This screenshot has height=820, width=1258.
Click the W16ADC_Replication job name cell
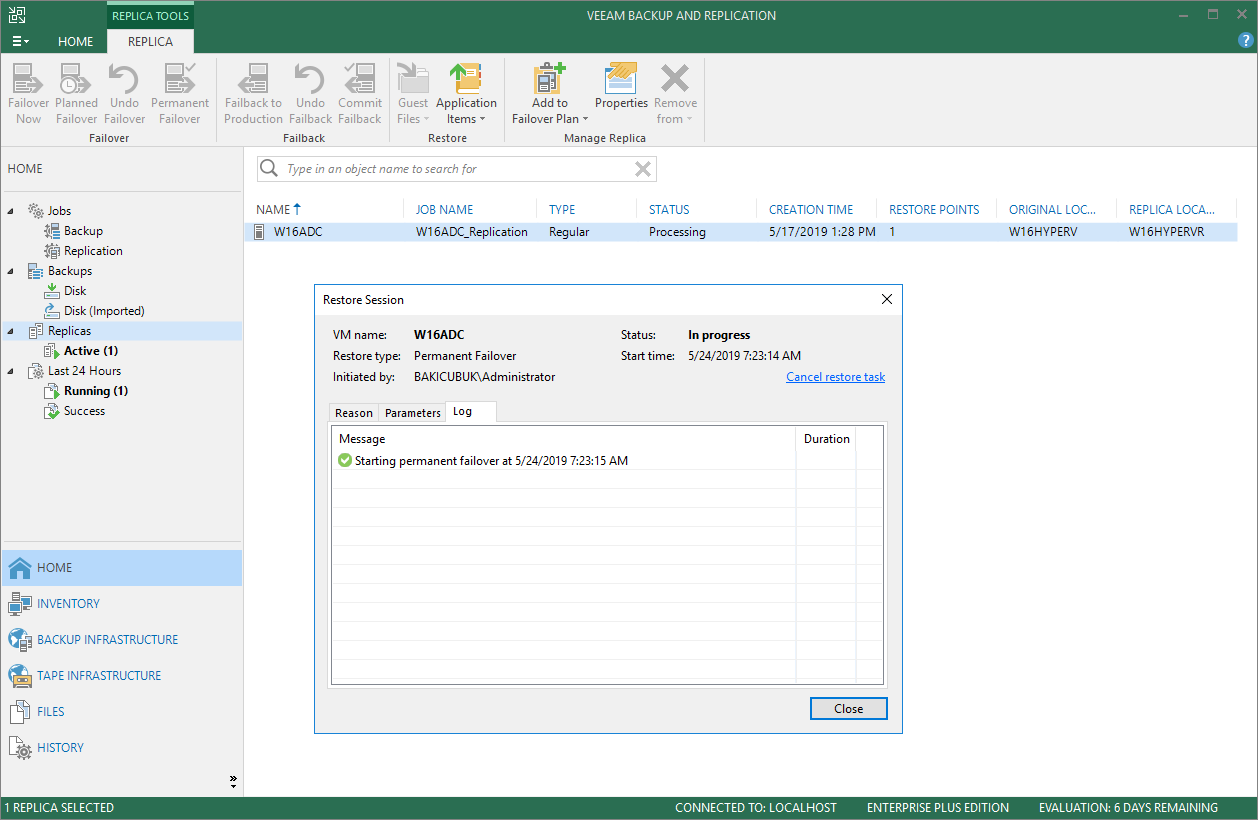click(472, 232)
